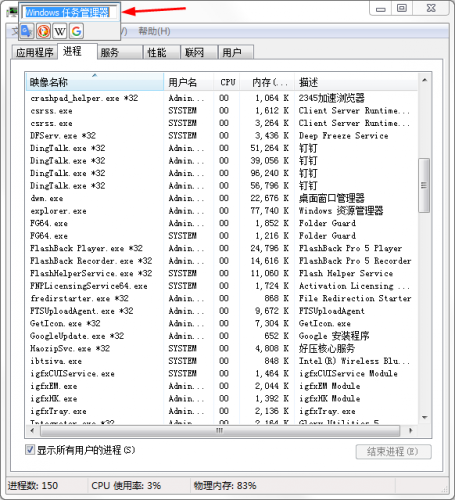Go to the 性能 tab
This screenshot has height=500, width=455.
(161, 52)
